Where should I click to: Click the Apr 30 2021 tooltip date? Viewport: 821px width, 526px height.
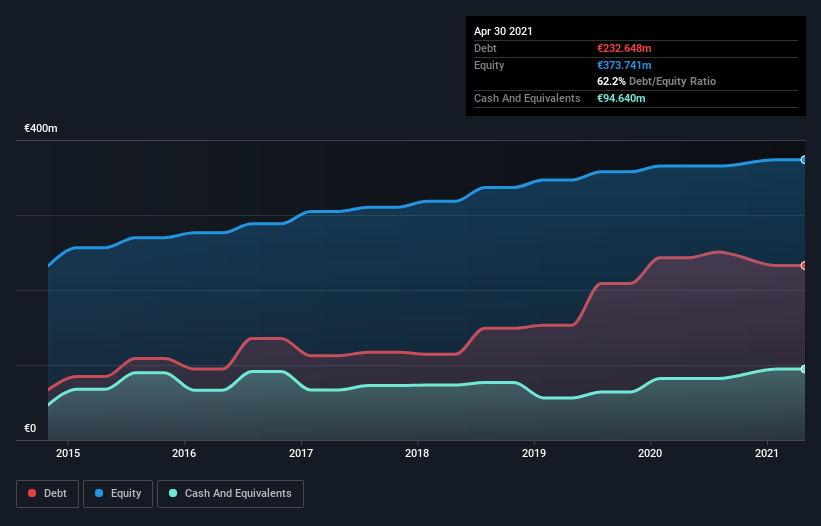tap(503, 31)
